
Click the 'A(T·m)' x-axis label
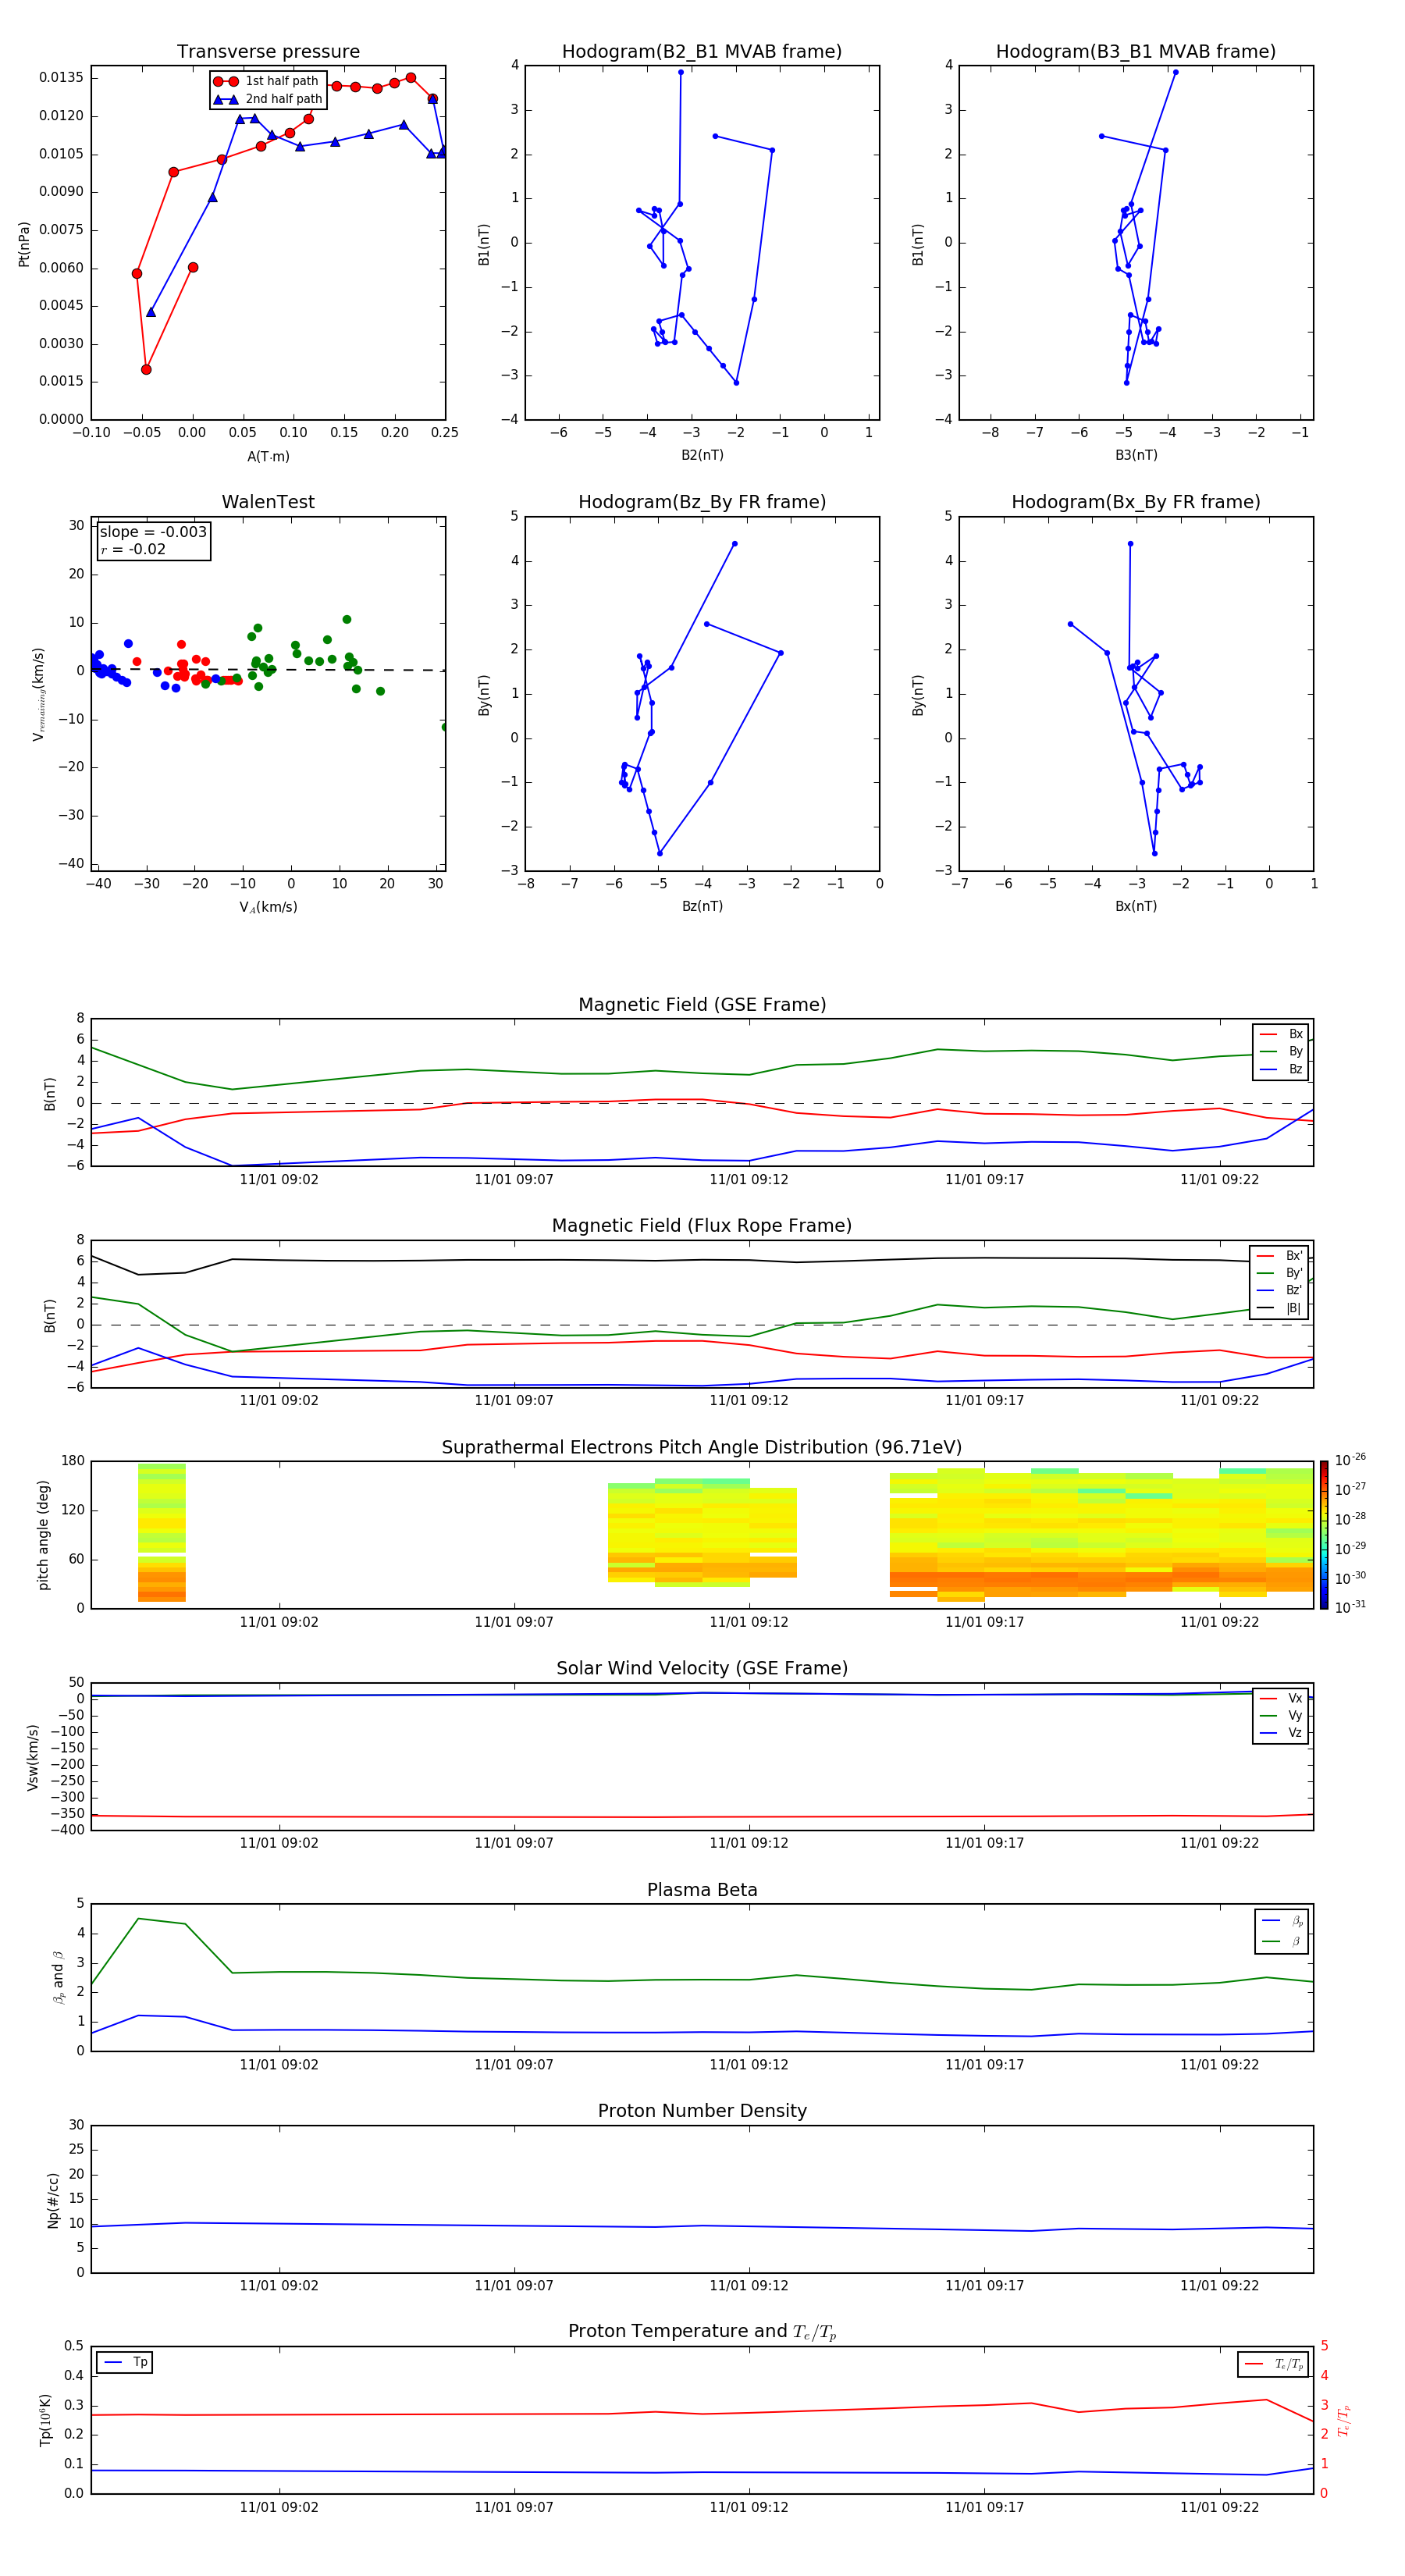tap(268, 457)
